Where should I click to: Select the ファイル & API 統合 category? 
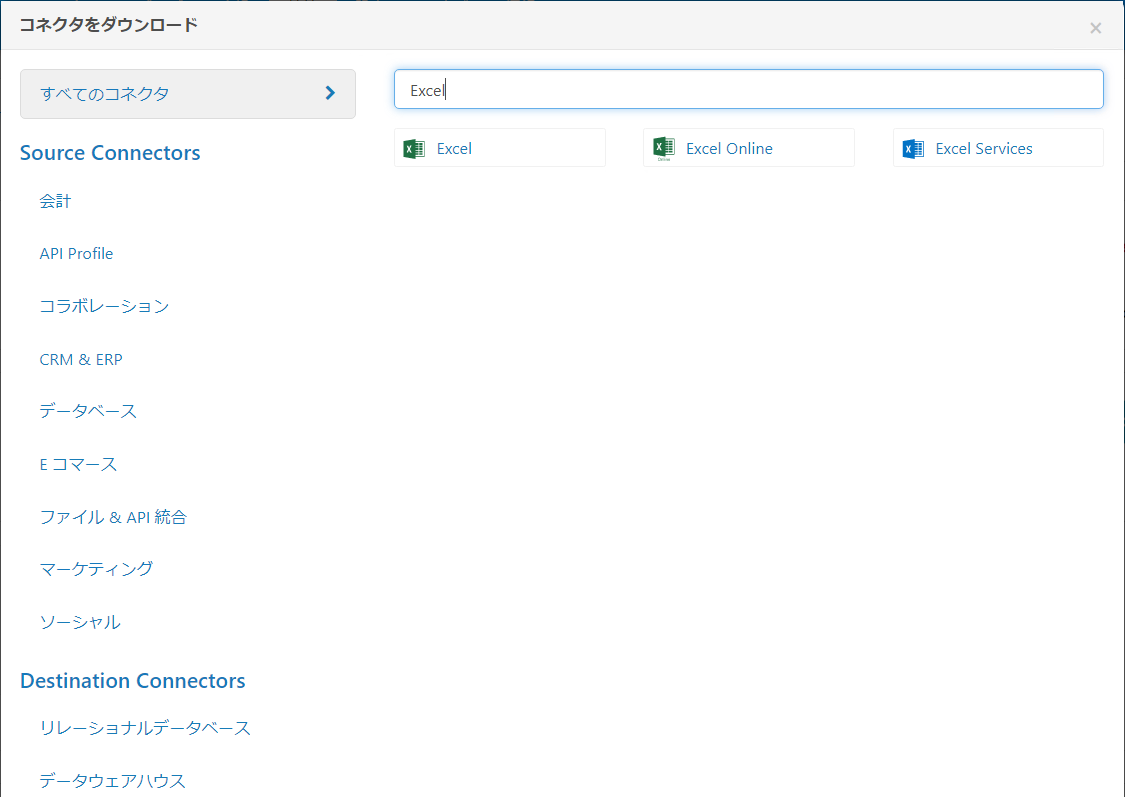pos(113,517)
